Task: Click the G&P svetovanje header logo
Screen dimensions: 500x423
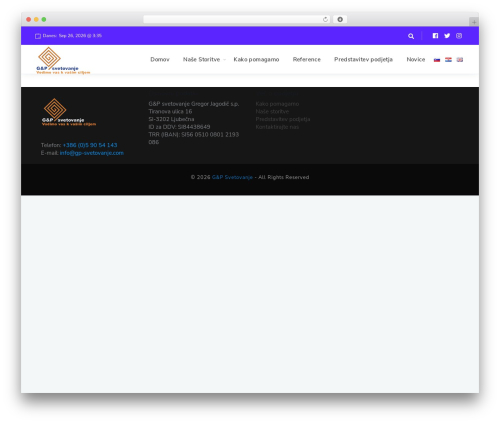Action: (63, 60)
